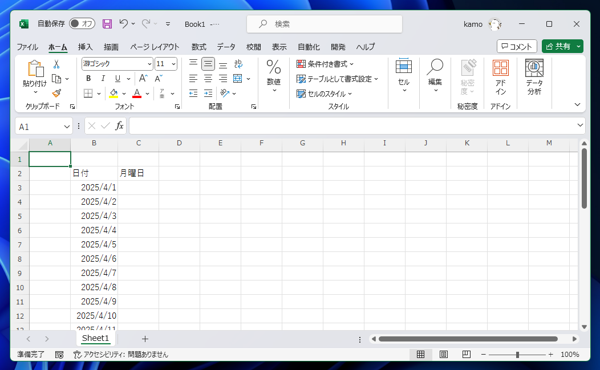Click the zoom slider handle

(517, 355)
